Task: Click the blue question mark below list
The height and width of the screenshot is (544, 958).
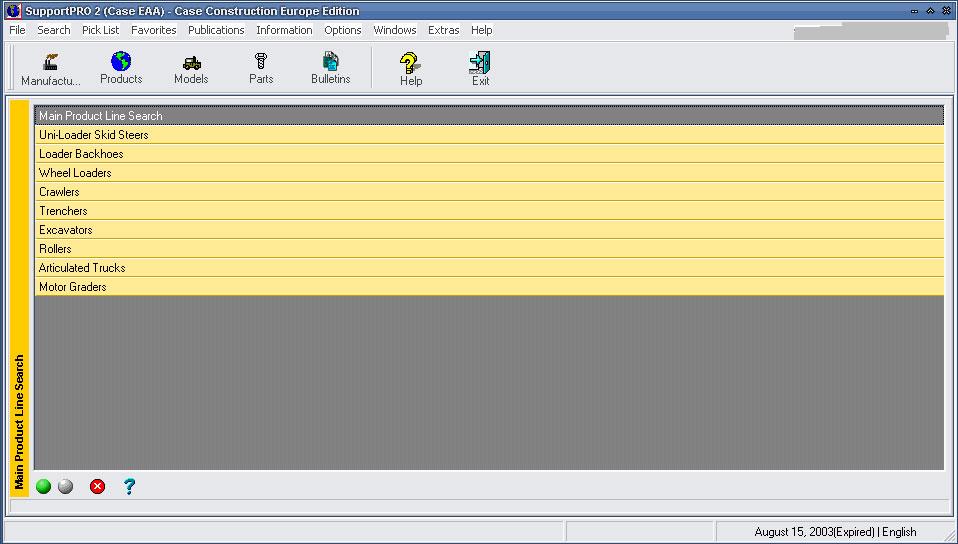Action: (x=129, y=487)
